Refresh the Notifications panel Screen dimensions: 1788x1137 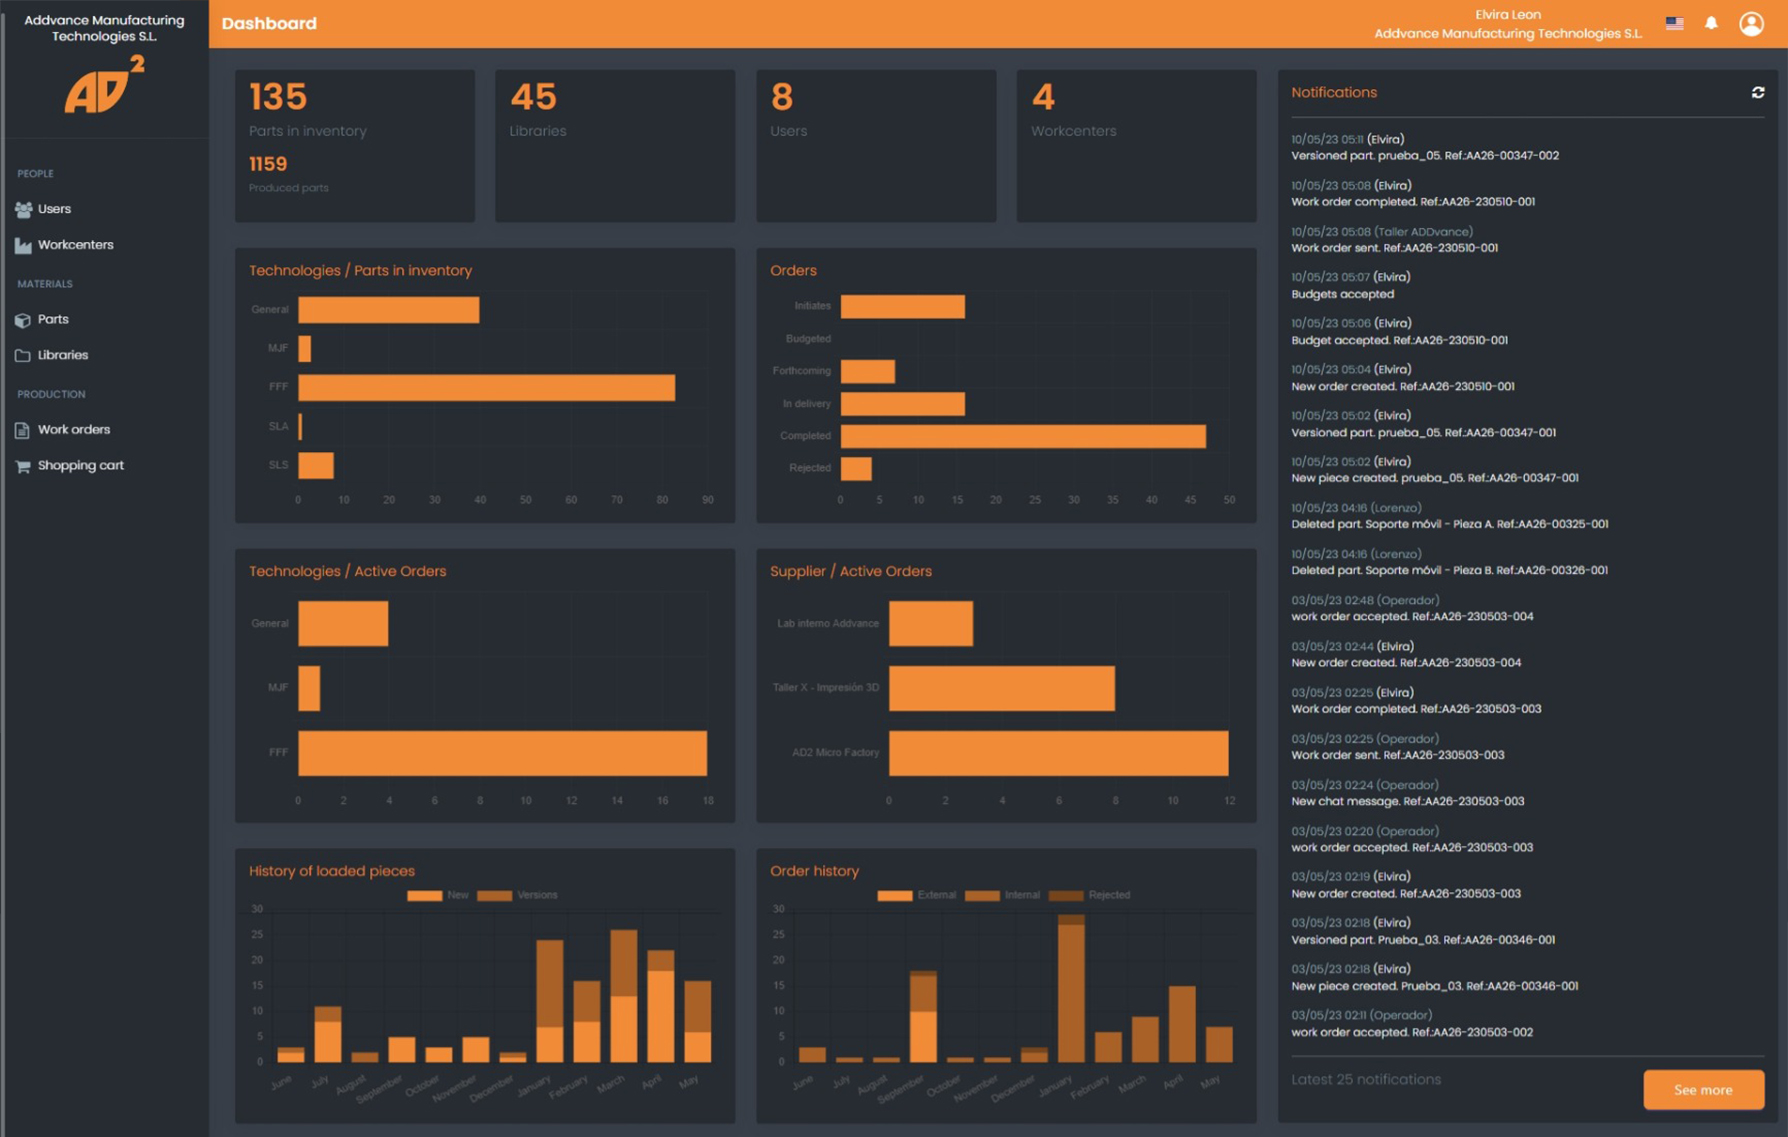pos(1757,93)
